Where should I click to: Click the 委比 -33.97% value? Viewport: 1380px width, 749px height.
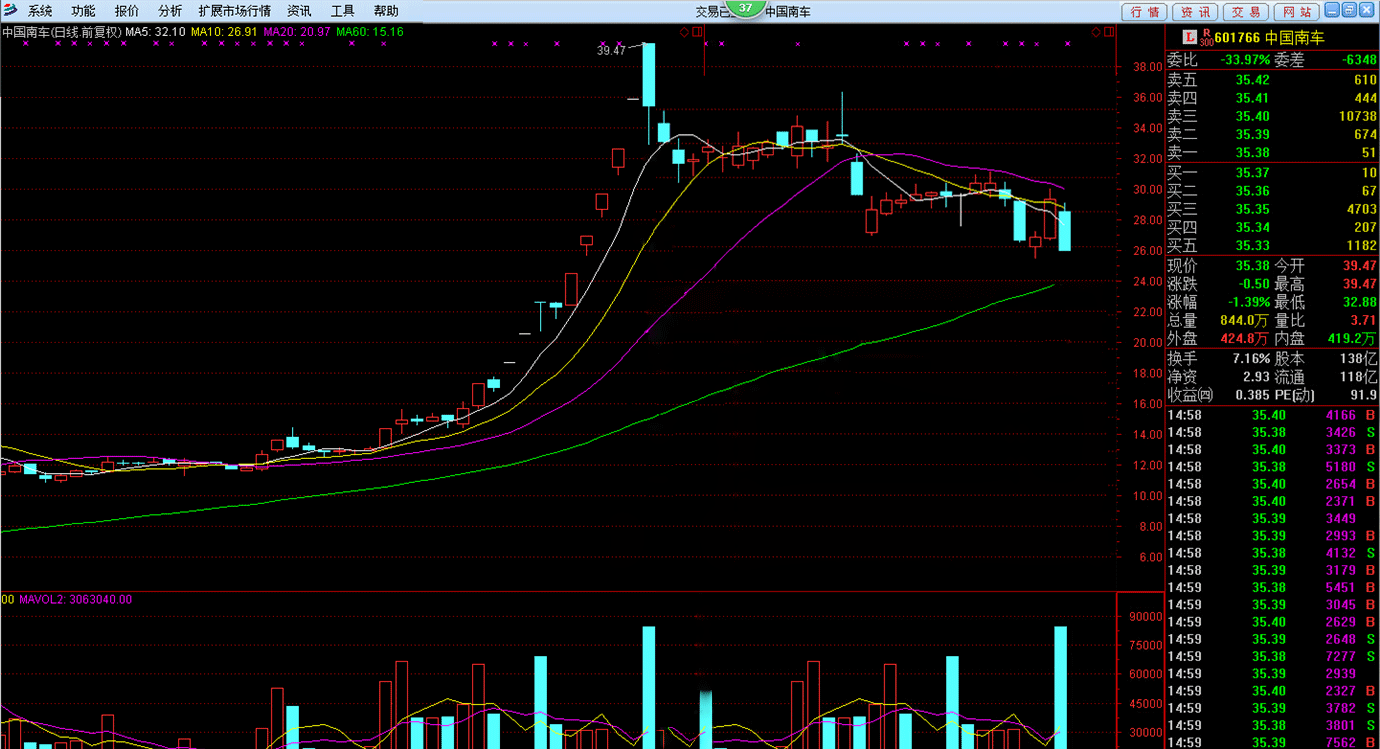[x=1245, y=60]
